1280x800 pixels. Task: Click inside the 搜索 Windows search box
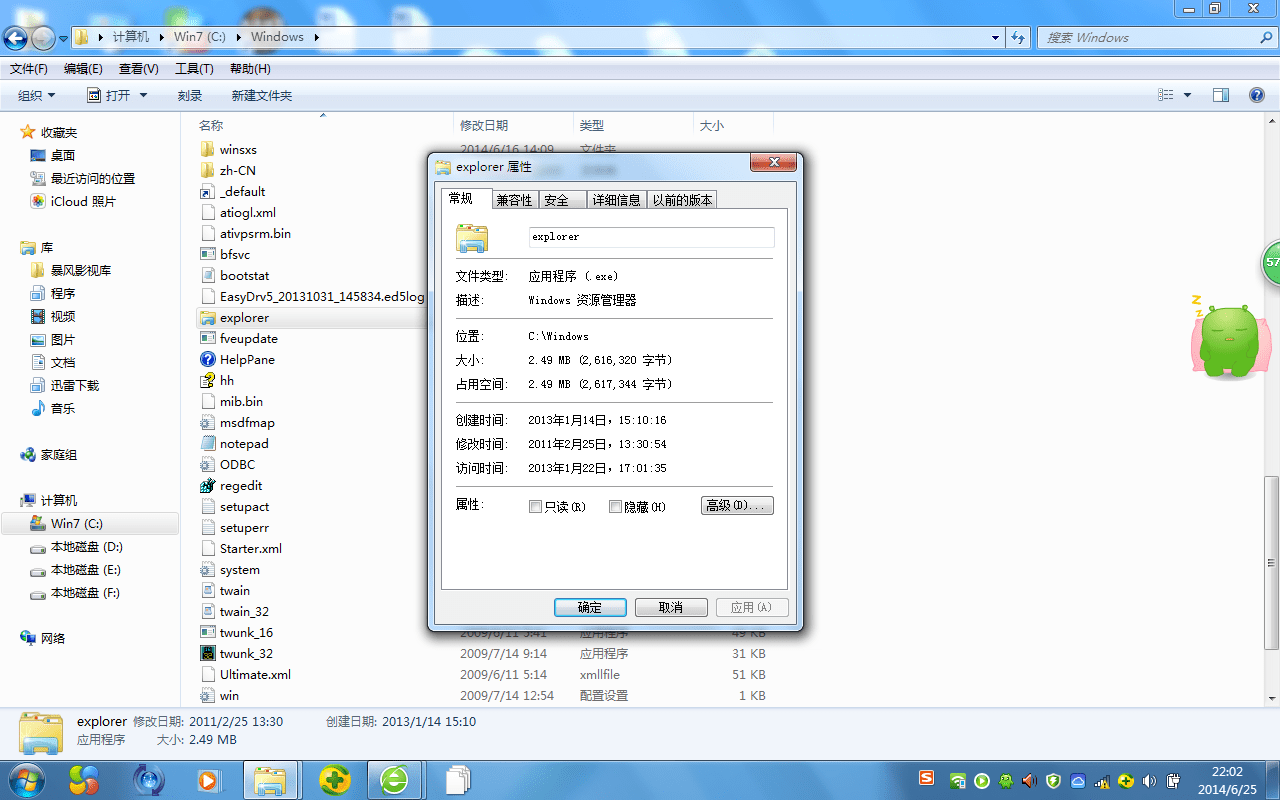(1150, 37)
